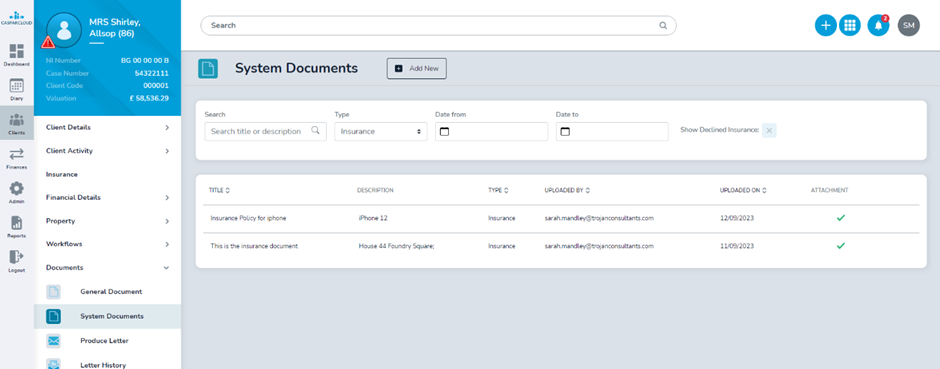Click the General Document sidebar icon
Viewport: 940px width, 369px height.
(x=54, y=292)
